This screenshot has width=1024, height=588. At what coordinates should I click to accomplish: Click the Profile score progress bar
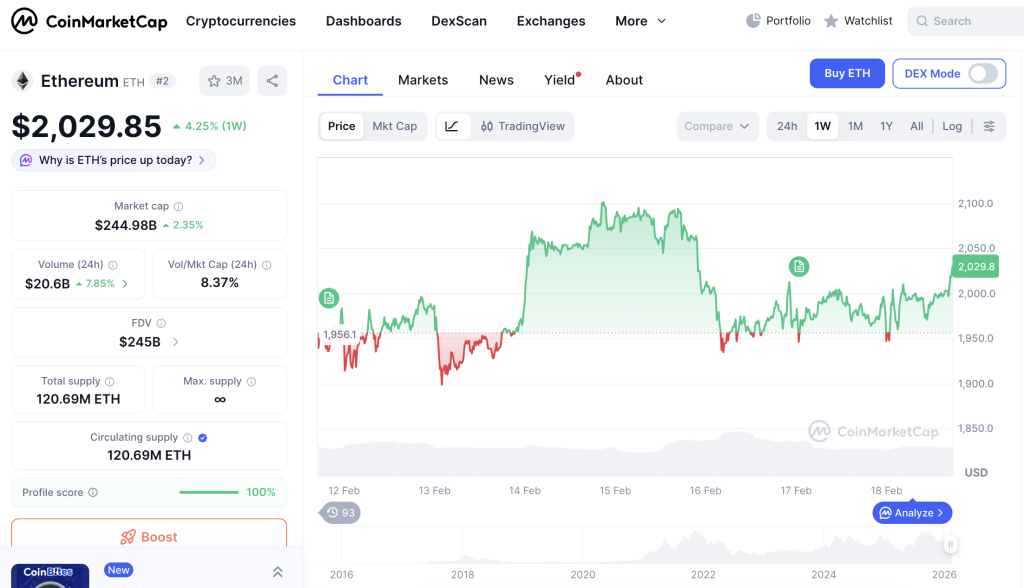[x=209, y=492]
